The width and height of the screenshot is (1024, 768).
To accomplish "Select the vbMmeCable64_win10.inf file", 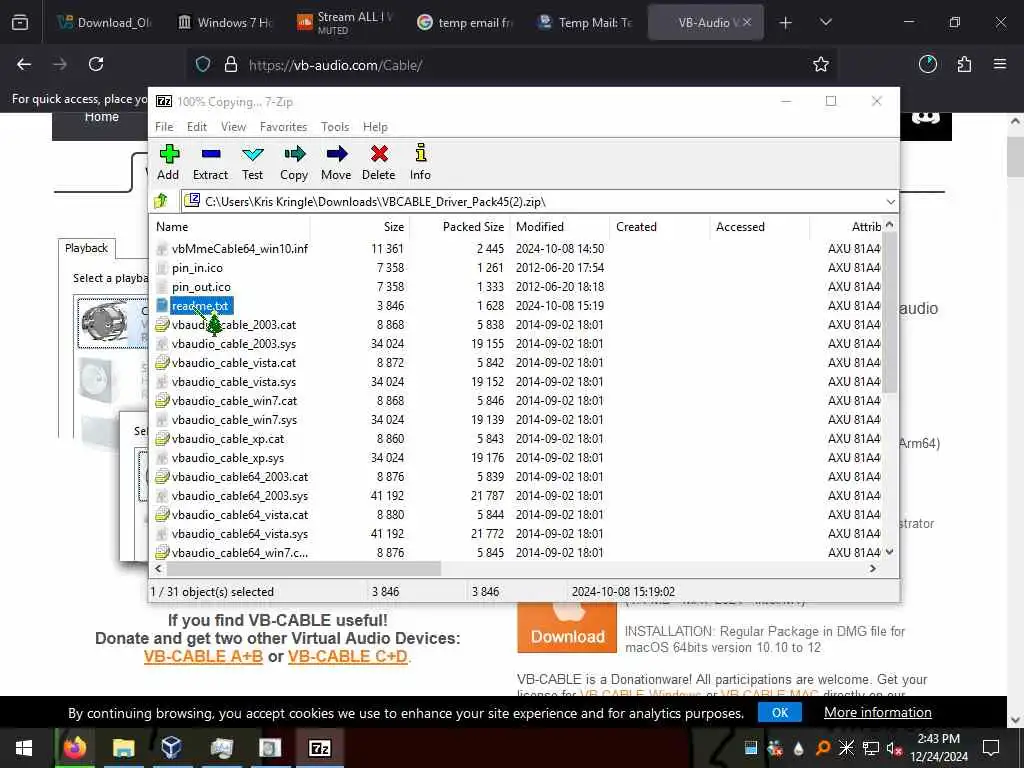I will click(x=239, y=249).
